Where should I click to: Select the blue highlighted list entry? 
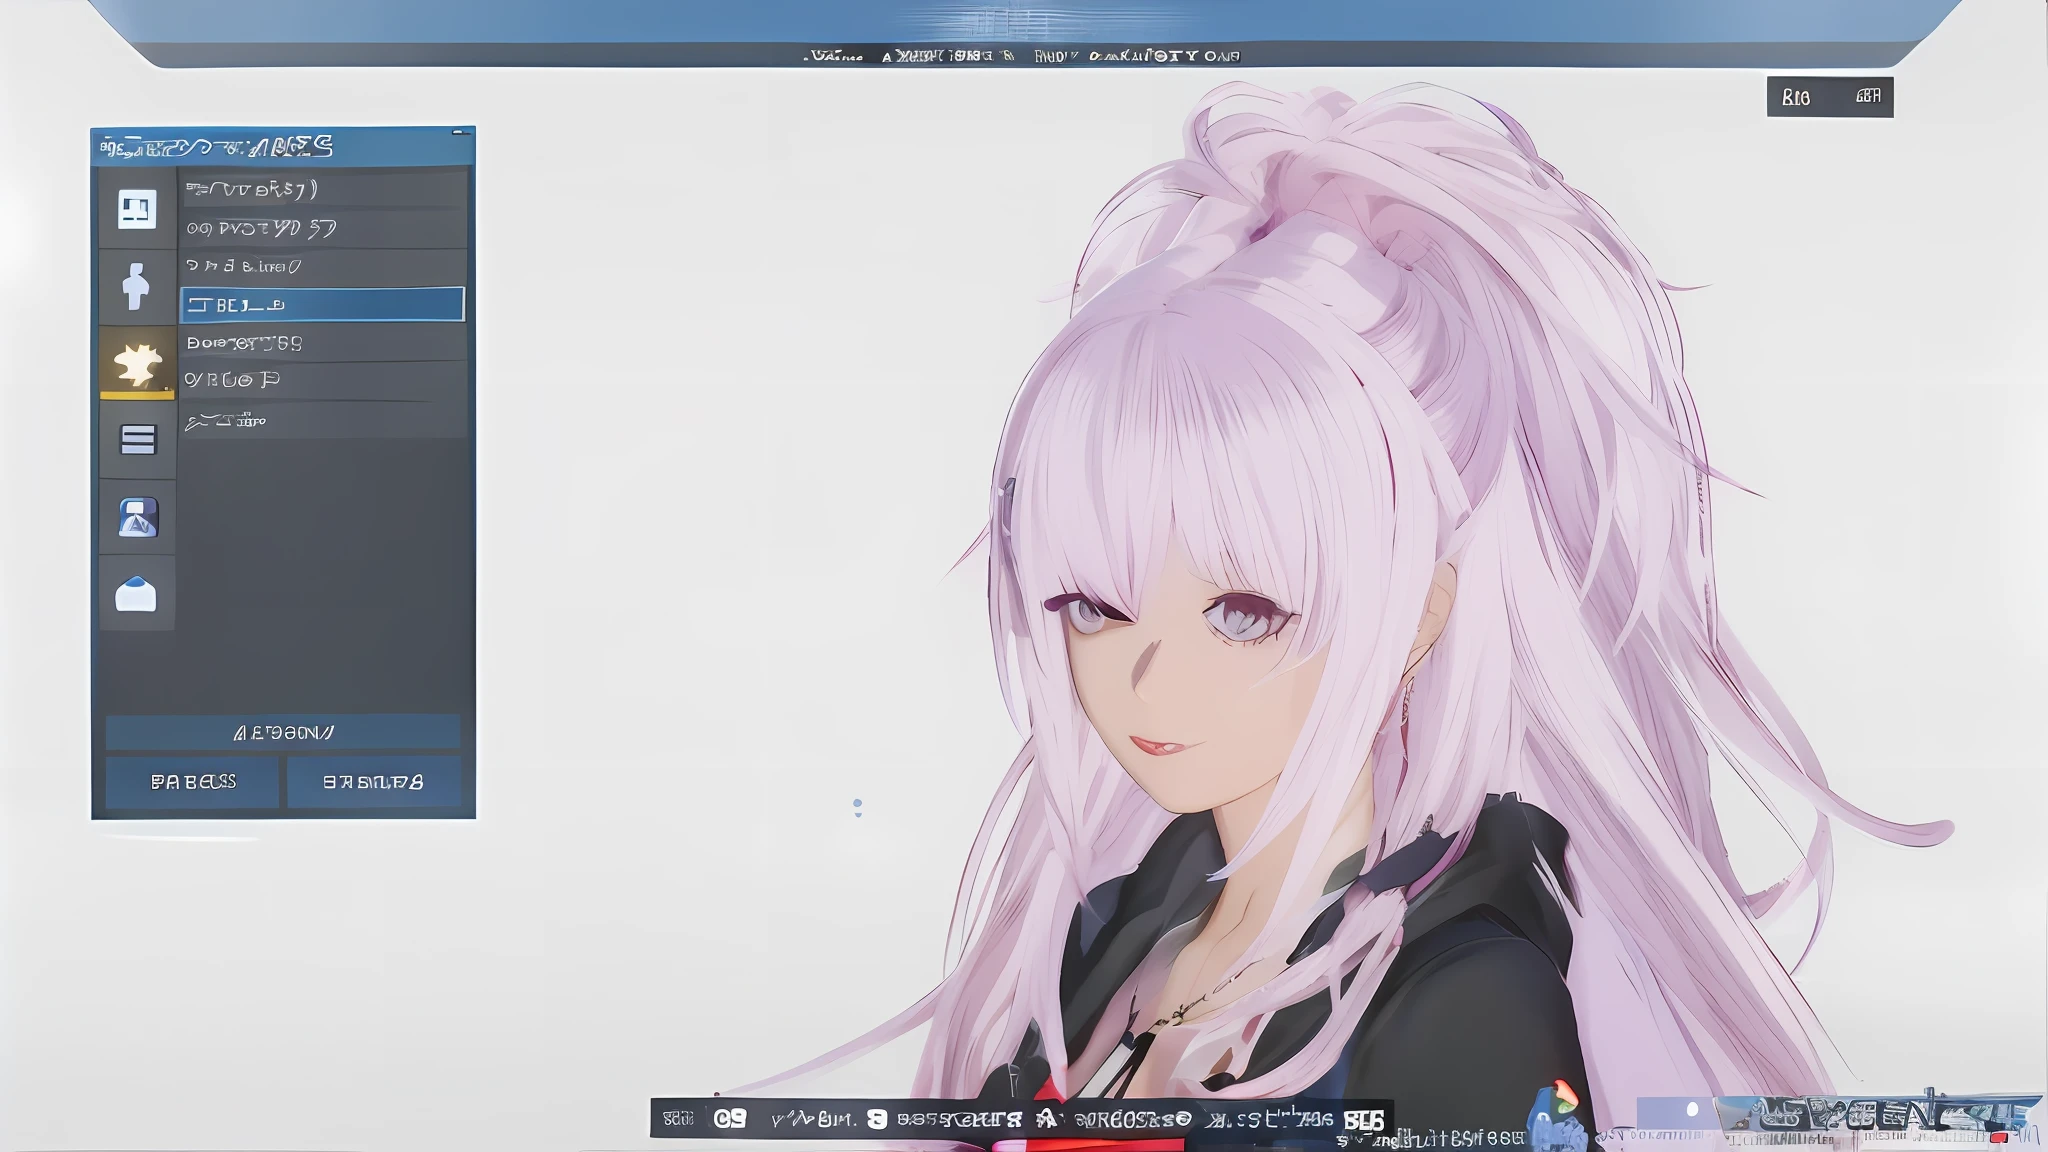(x=322, y=304)
